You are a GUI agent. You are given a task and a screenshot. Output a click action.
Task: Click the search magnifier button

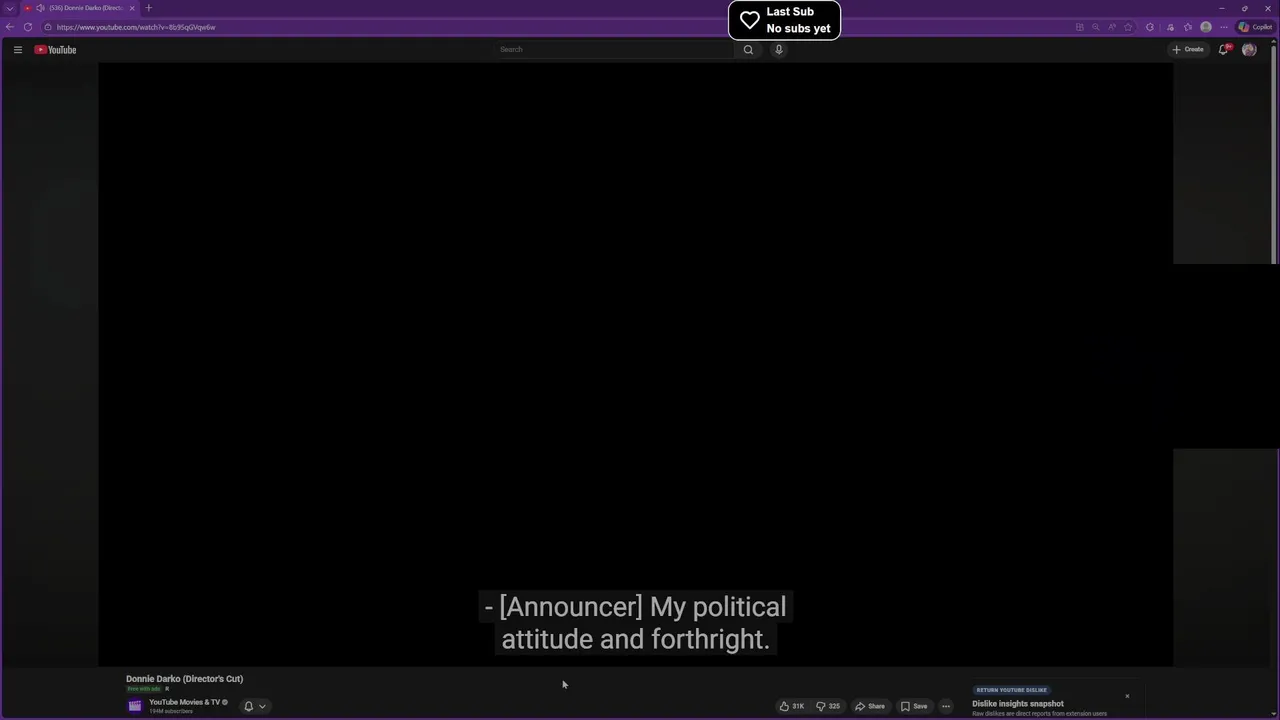[x=748, y=49]
